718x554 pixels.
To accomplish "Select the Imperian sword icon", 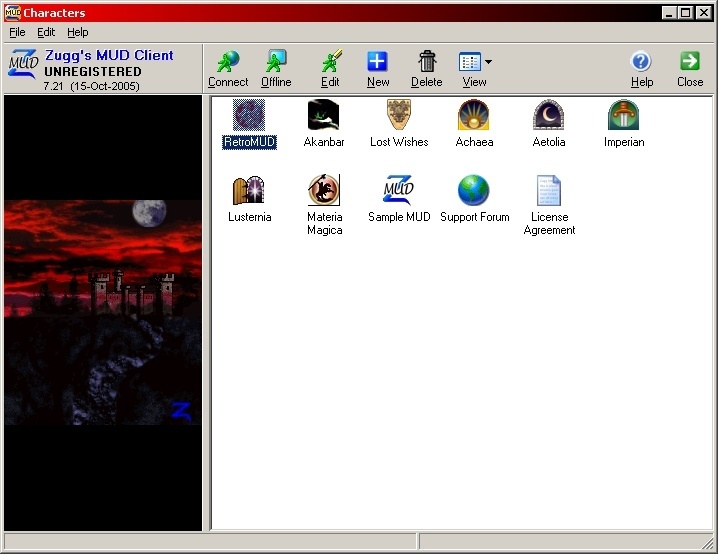I will point(623,115).
